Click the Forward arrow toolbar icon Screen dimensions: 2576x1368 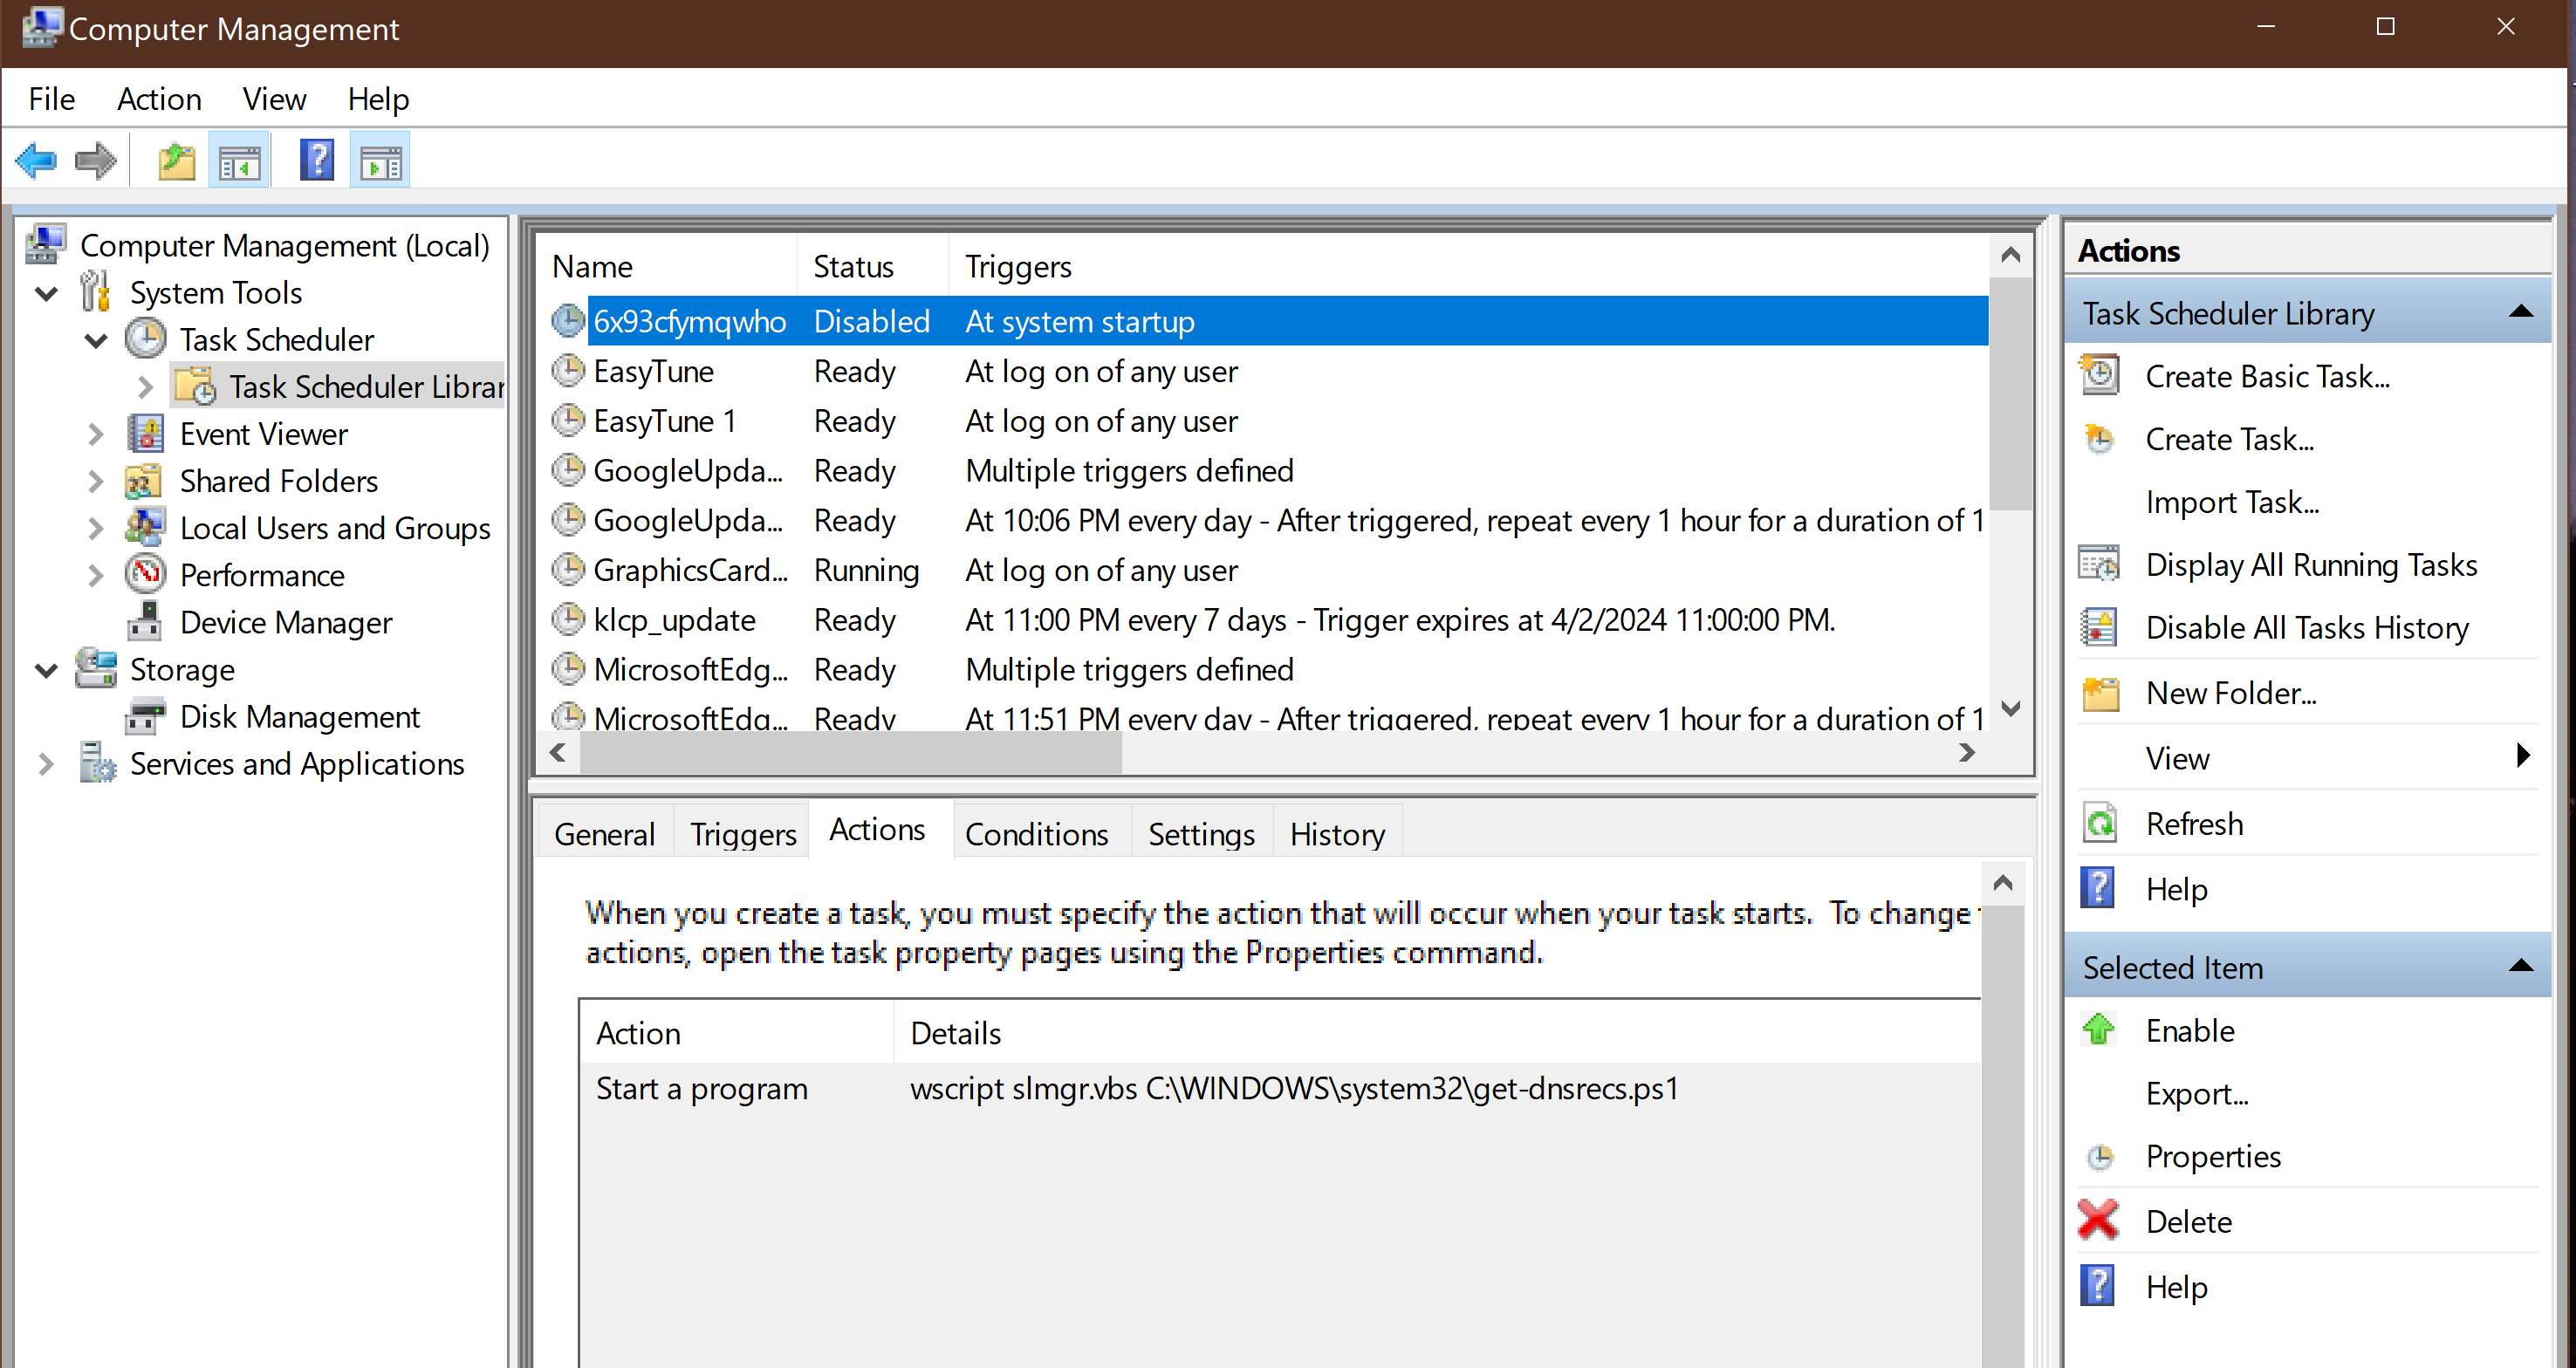click(95, 160)
